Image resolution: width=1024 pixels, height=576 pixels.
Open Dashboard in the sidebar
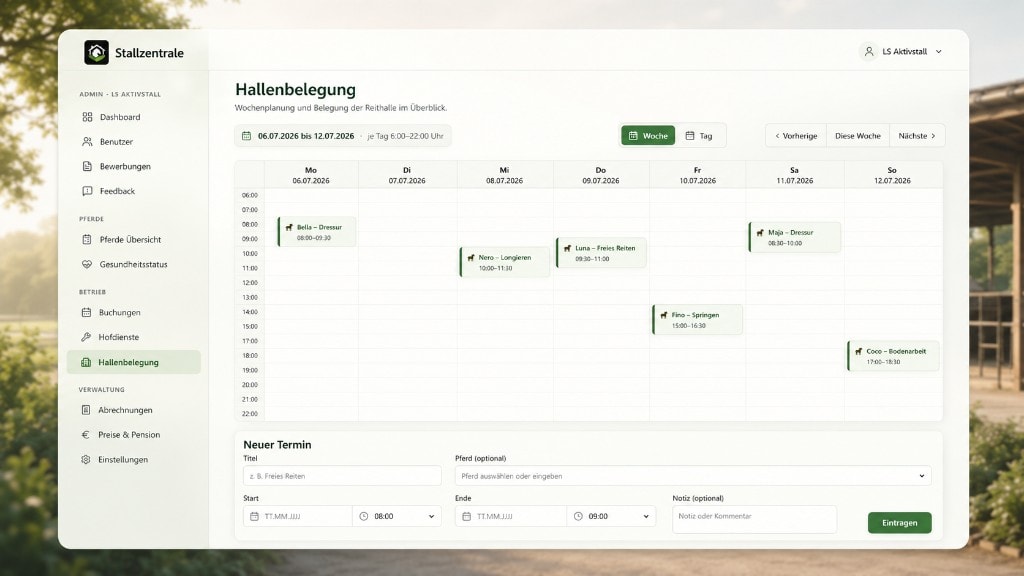134,117
